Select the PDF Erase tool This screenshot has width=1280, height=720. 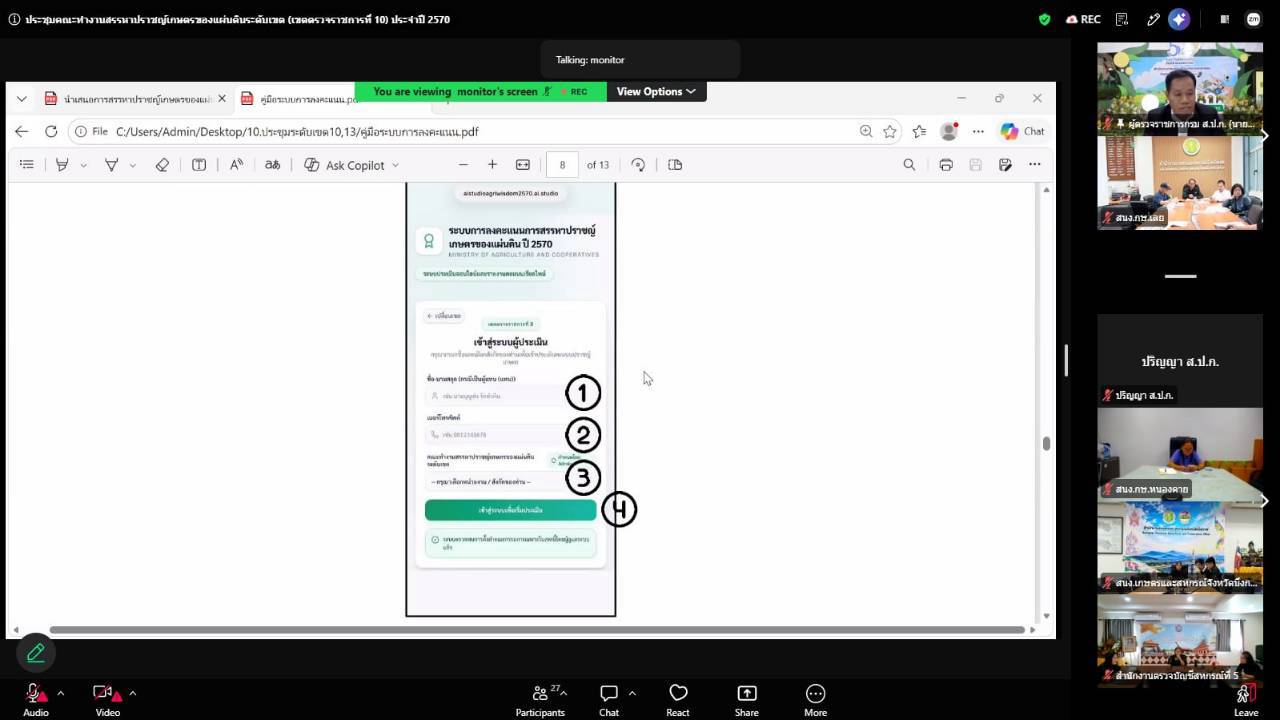pos(162,165)
